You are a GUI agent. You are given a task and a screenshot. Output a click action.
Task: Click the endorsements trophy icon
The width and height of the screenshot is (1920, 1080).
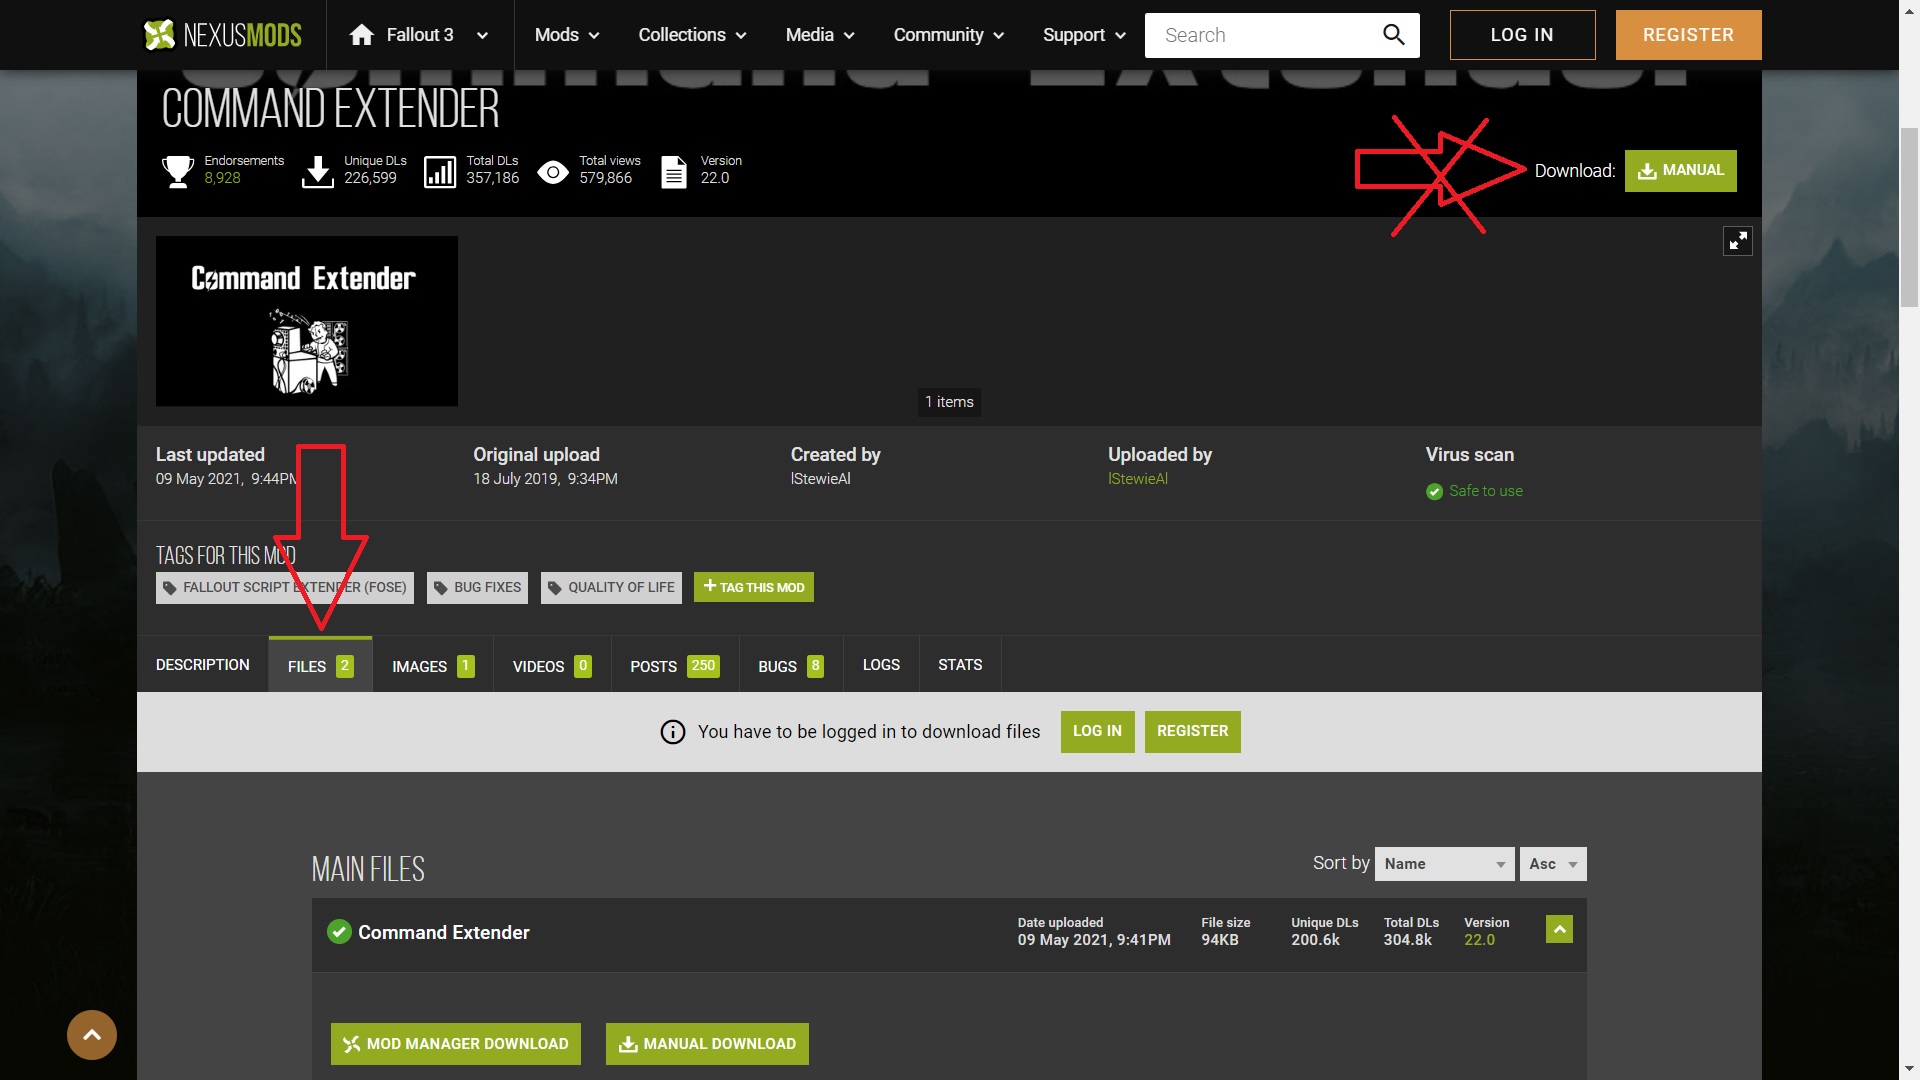click(x=178, y=171)
